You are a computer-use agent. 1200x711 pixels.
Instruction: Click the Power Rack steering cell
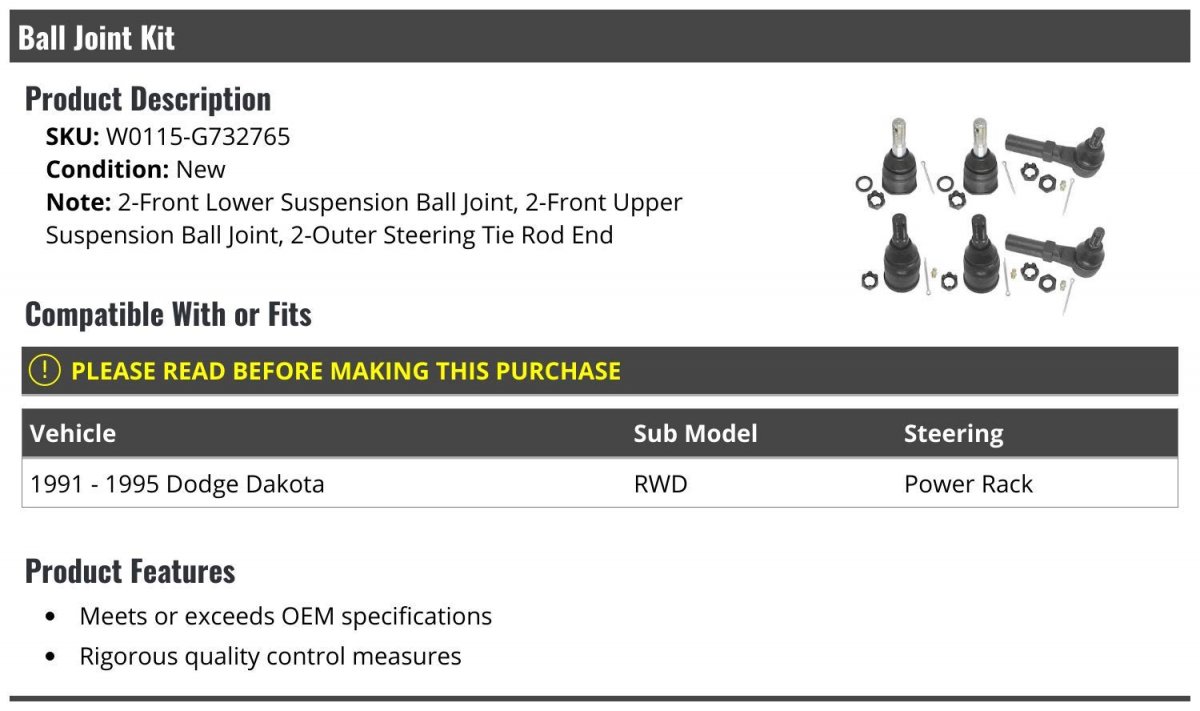pyautogui.click(x=968, y=484)
